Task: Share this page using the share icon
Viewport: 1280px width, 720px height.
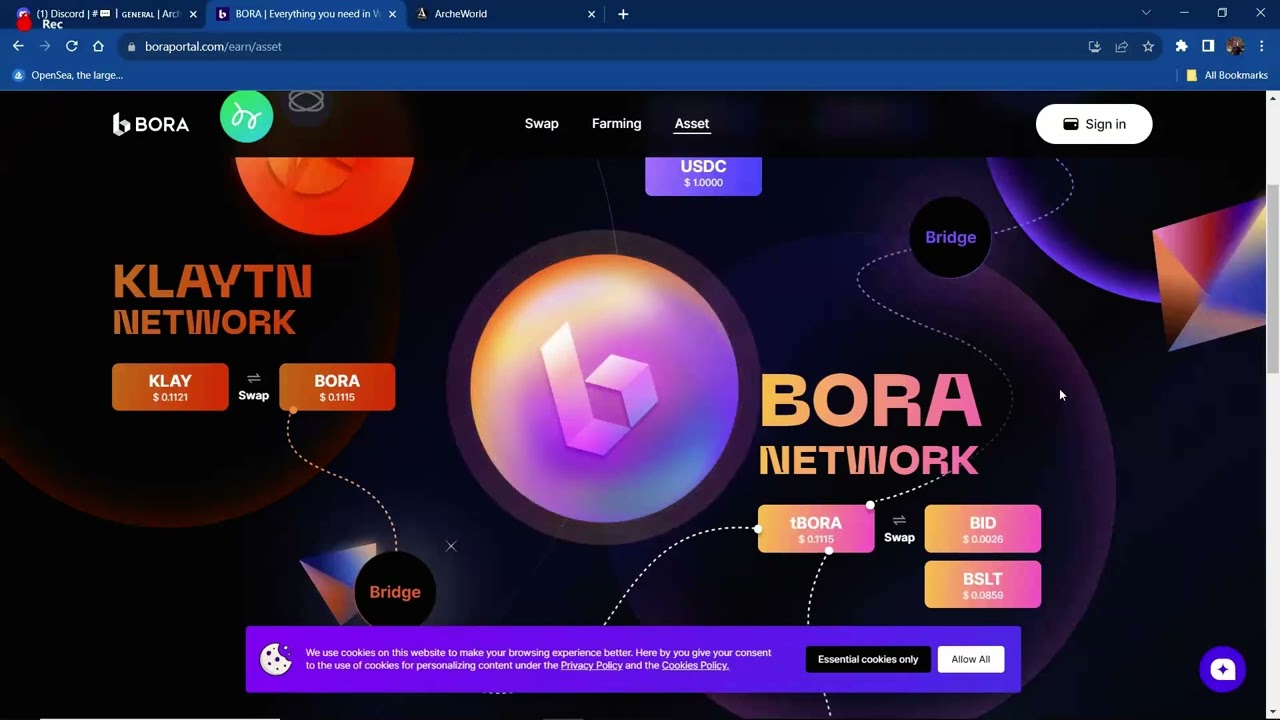Action: click(1121, 46)
